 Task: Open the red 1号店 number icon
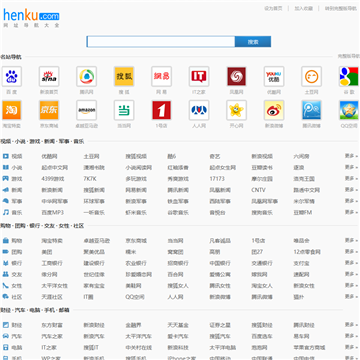coord(161,110)
